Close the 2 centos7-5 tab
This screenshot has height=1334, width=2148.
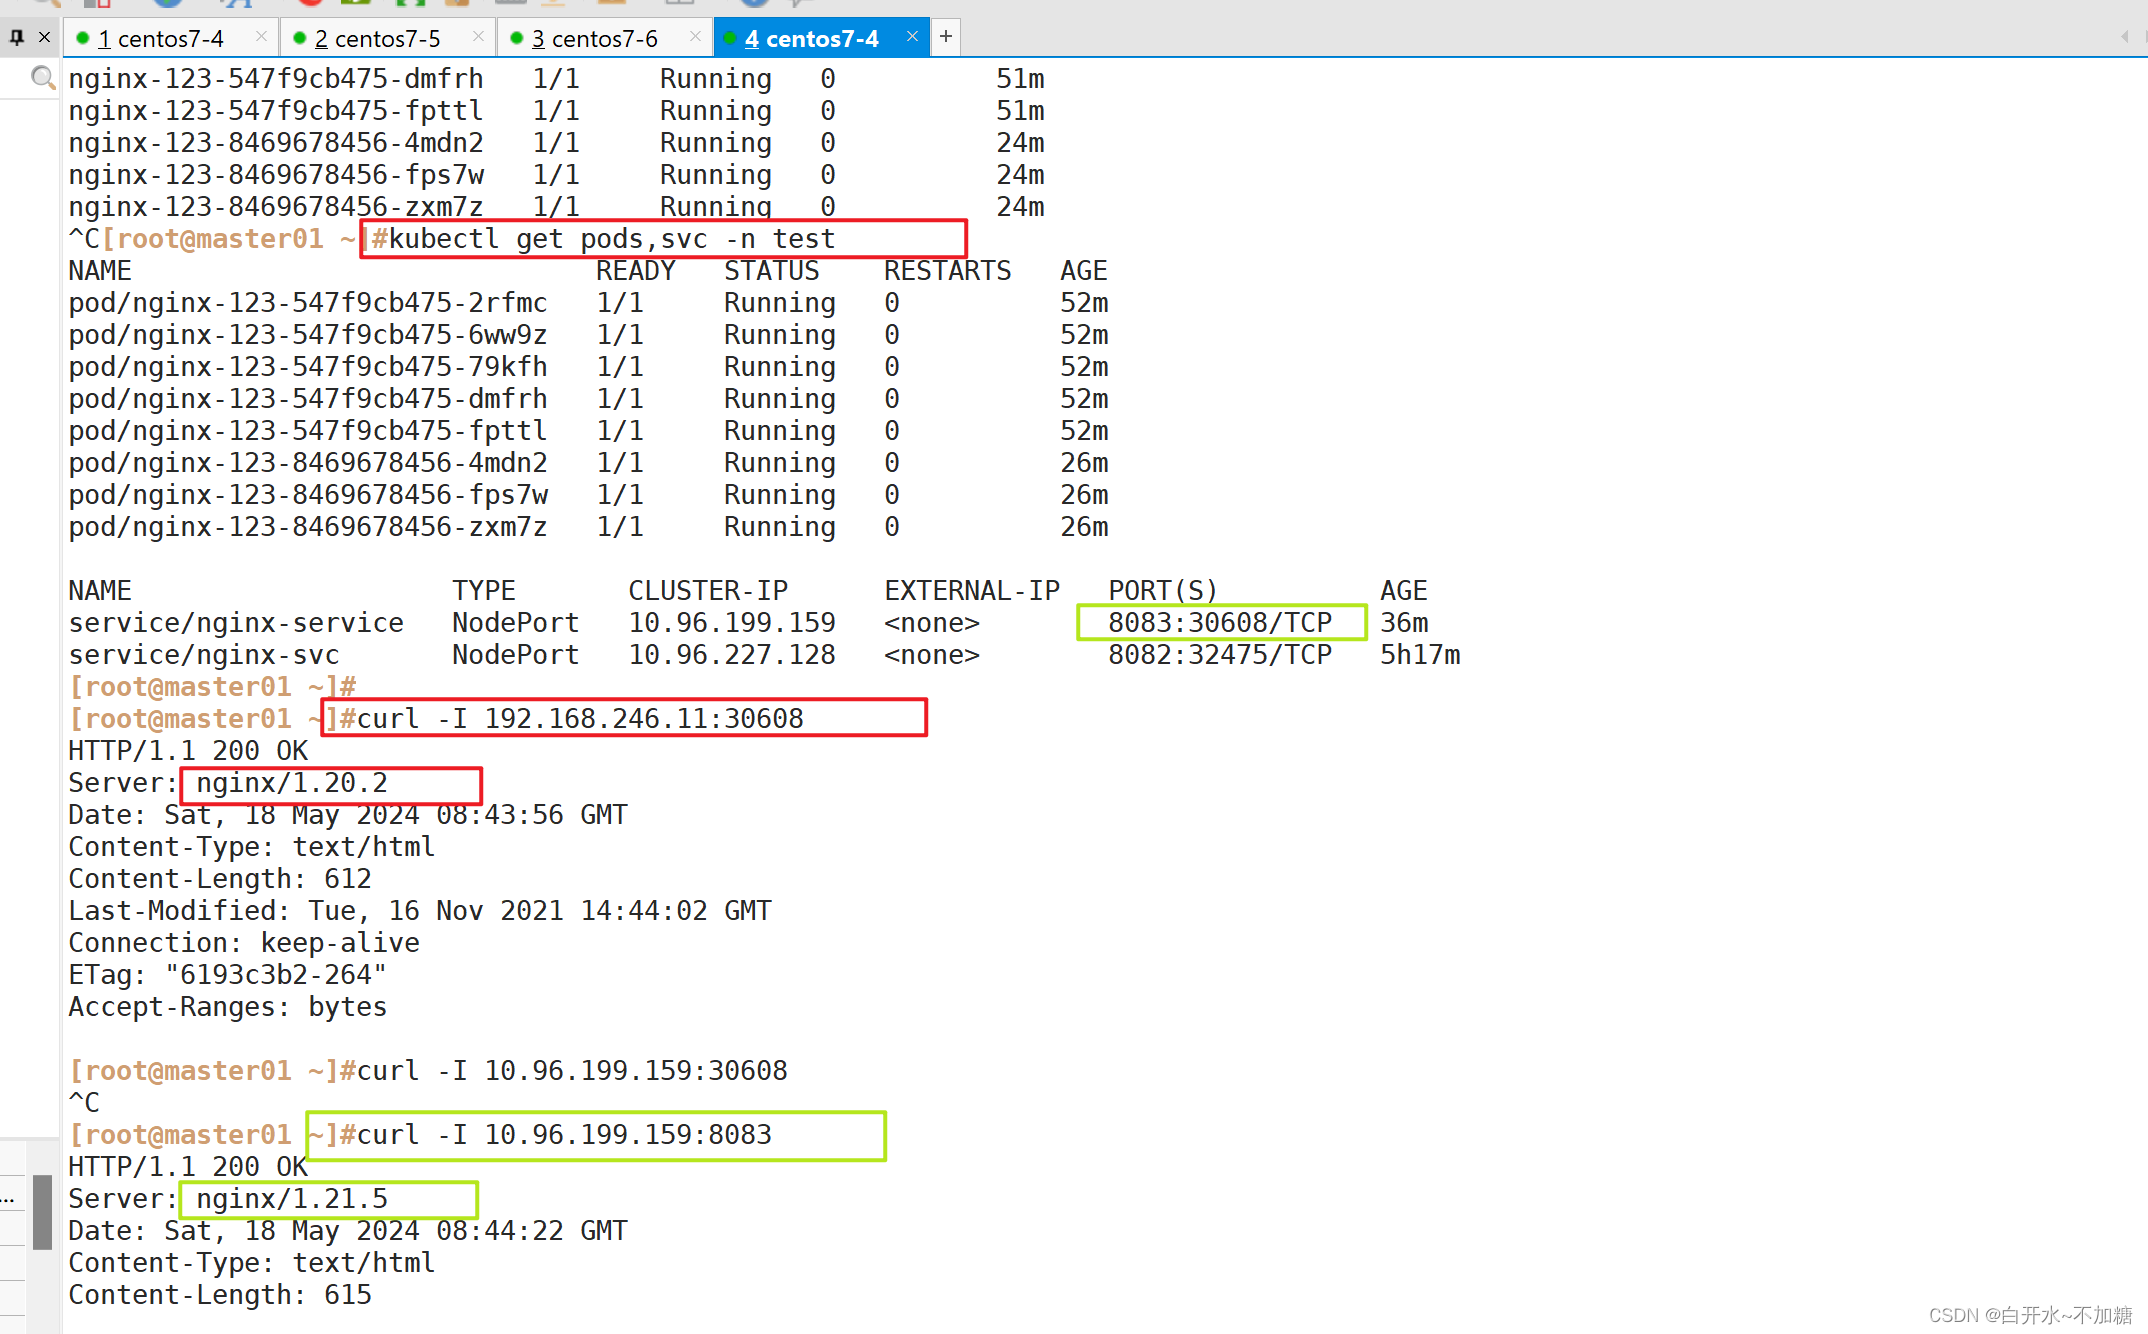pos(478,36)
